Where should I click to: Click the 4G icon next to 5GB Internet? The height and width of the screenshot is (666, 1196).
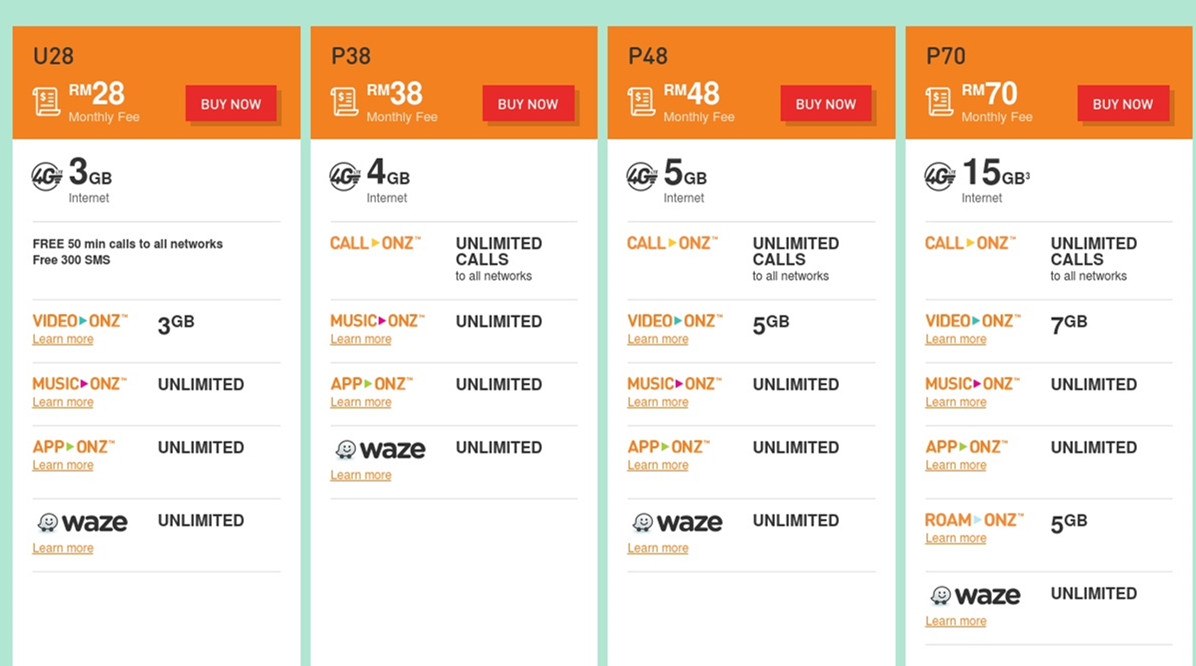coord(641,176)
